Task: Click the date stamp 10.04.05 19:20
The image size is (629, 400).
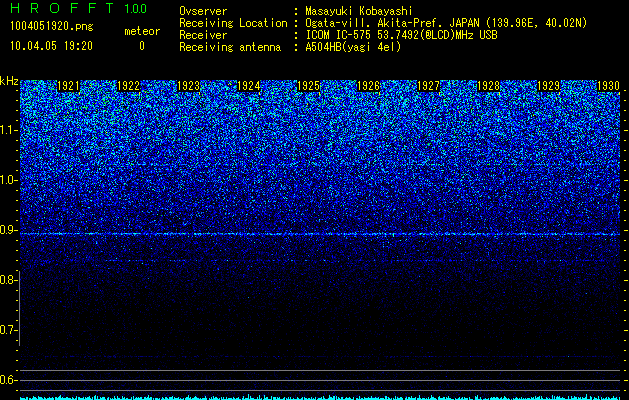Action: click(x=51, y=46)
